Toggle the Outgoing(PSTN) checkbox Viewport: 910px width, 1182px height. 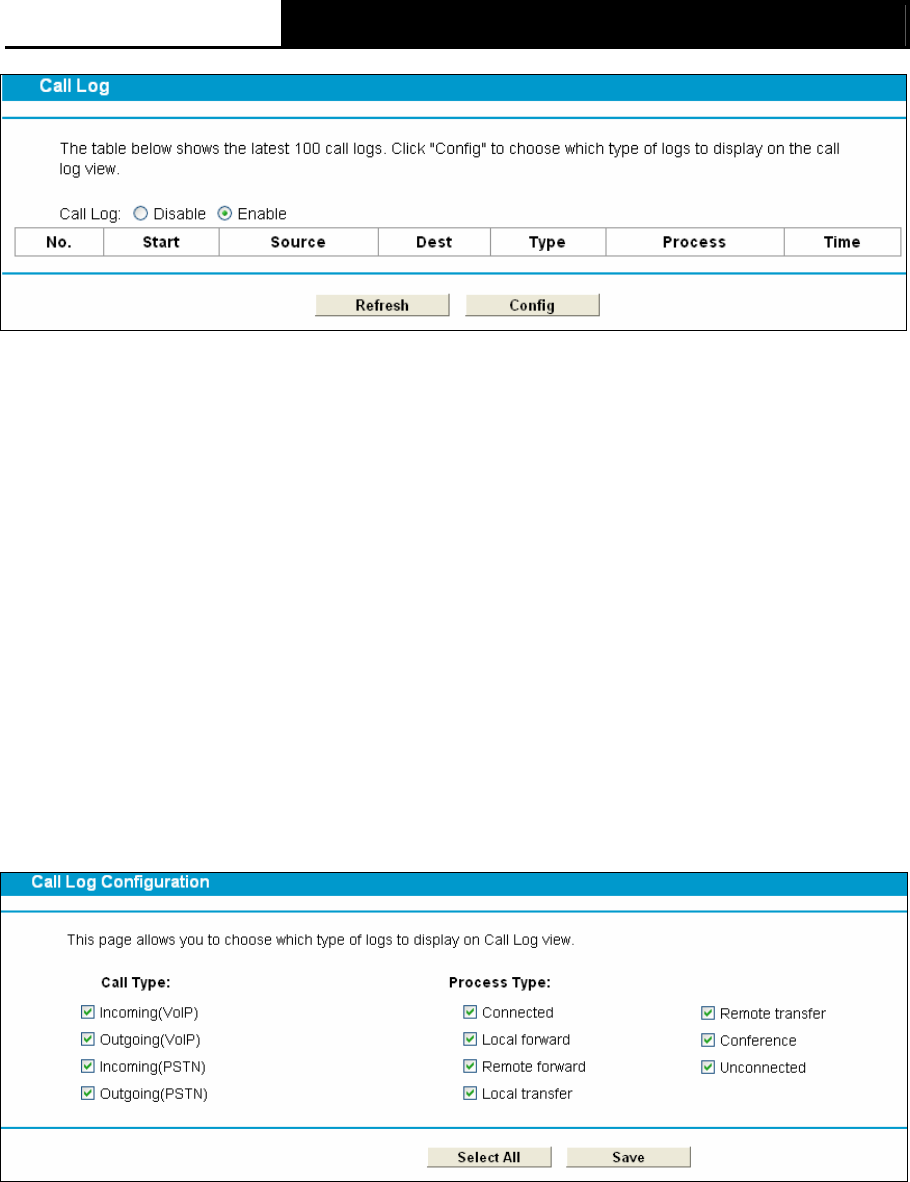point(87,1093)
